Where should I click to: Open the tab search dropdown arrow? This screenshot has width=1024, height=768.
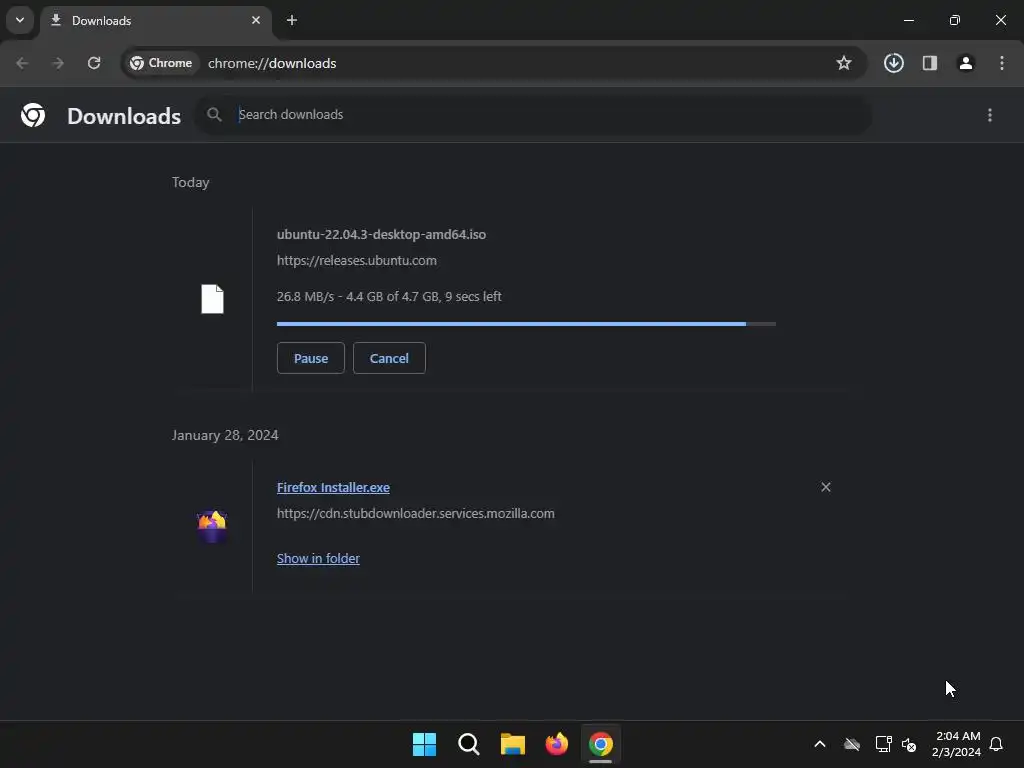coord(20,20)
